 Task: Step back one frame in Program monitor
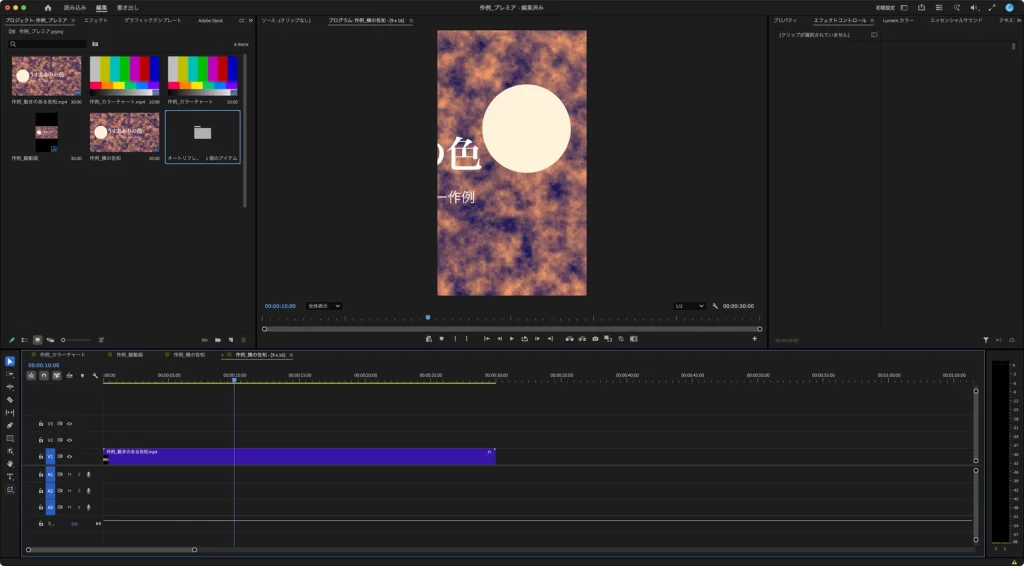(x=500, y=339)
